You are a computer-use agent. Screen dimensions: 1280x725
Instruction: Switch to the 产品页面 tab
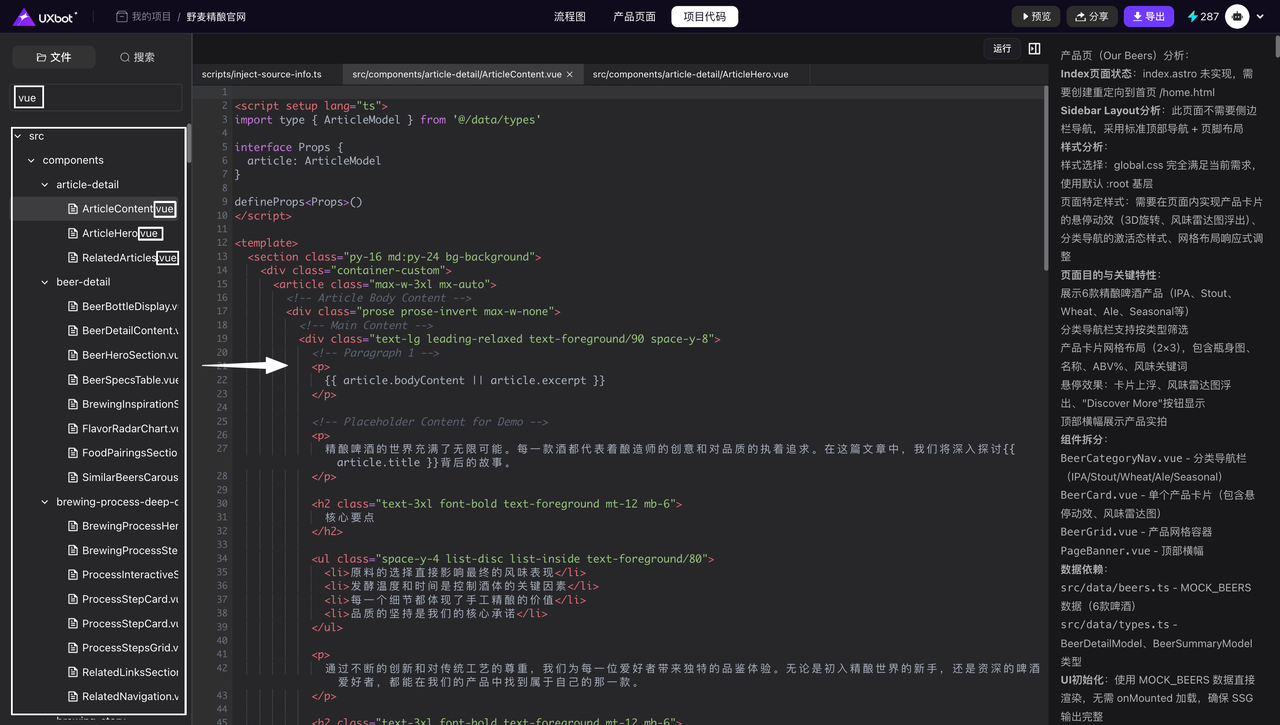click(634, 17)
